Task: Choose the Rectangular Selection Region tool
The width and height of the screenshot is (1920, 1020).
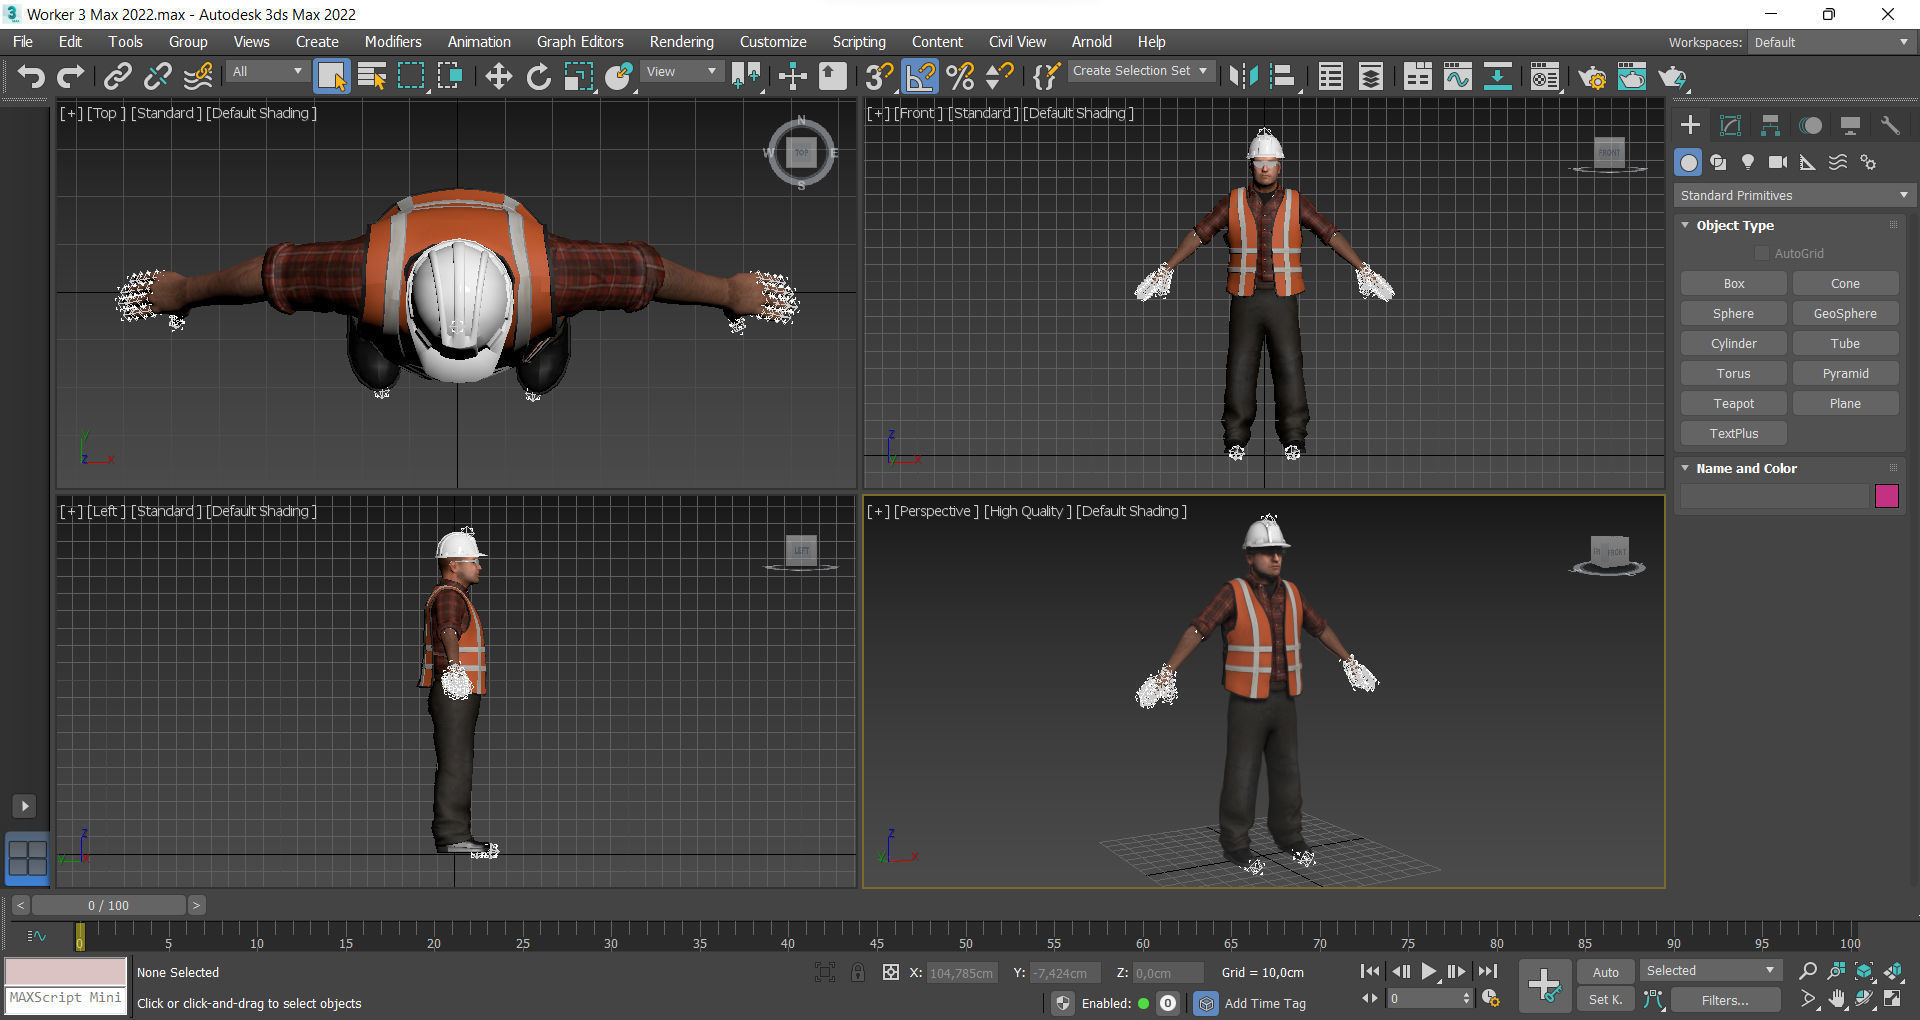Action: click(x=411, y=77)
